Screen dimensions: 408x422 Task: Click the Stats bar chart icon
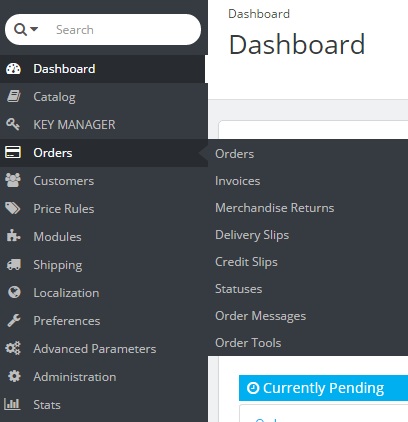[x=12, y=404]
